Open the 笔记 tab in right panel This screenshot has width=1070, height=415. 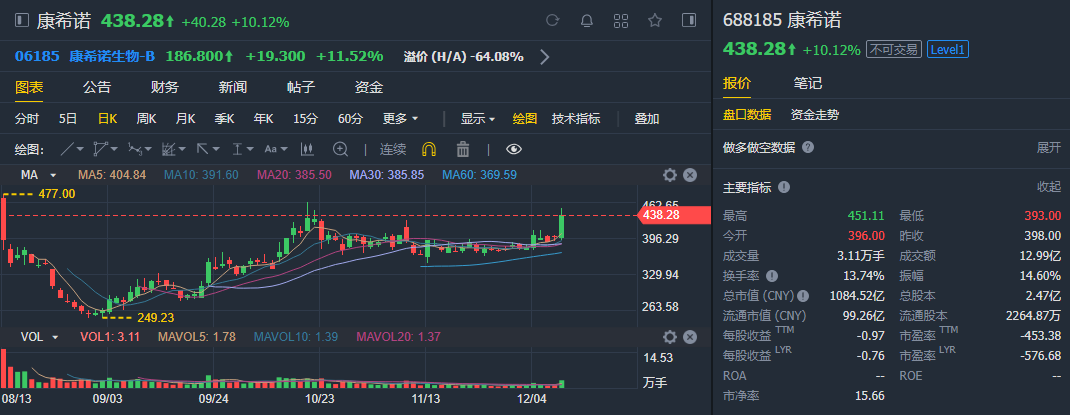(x=808, y=83)
